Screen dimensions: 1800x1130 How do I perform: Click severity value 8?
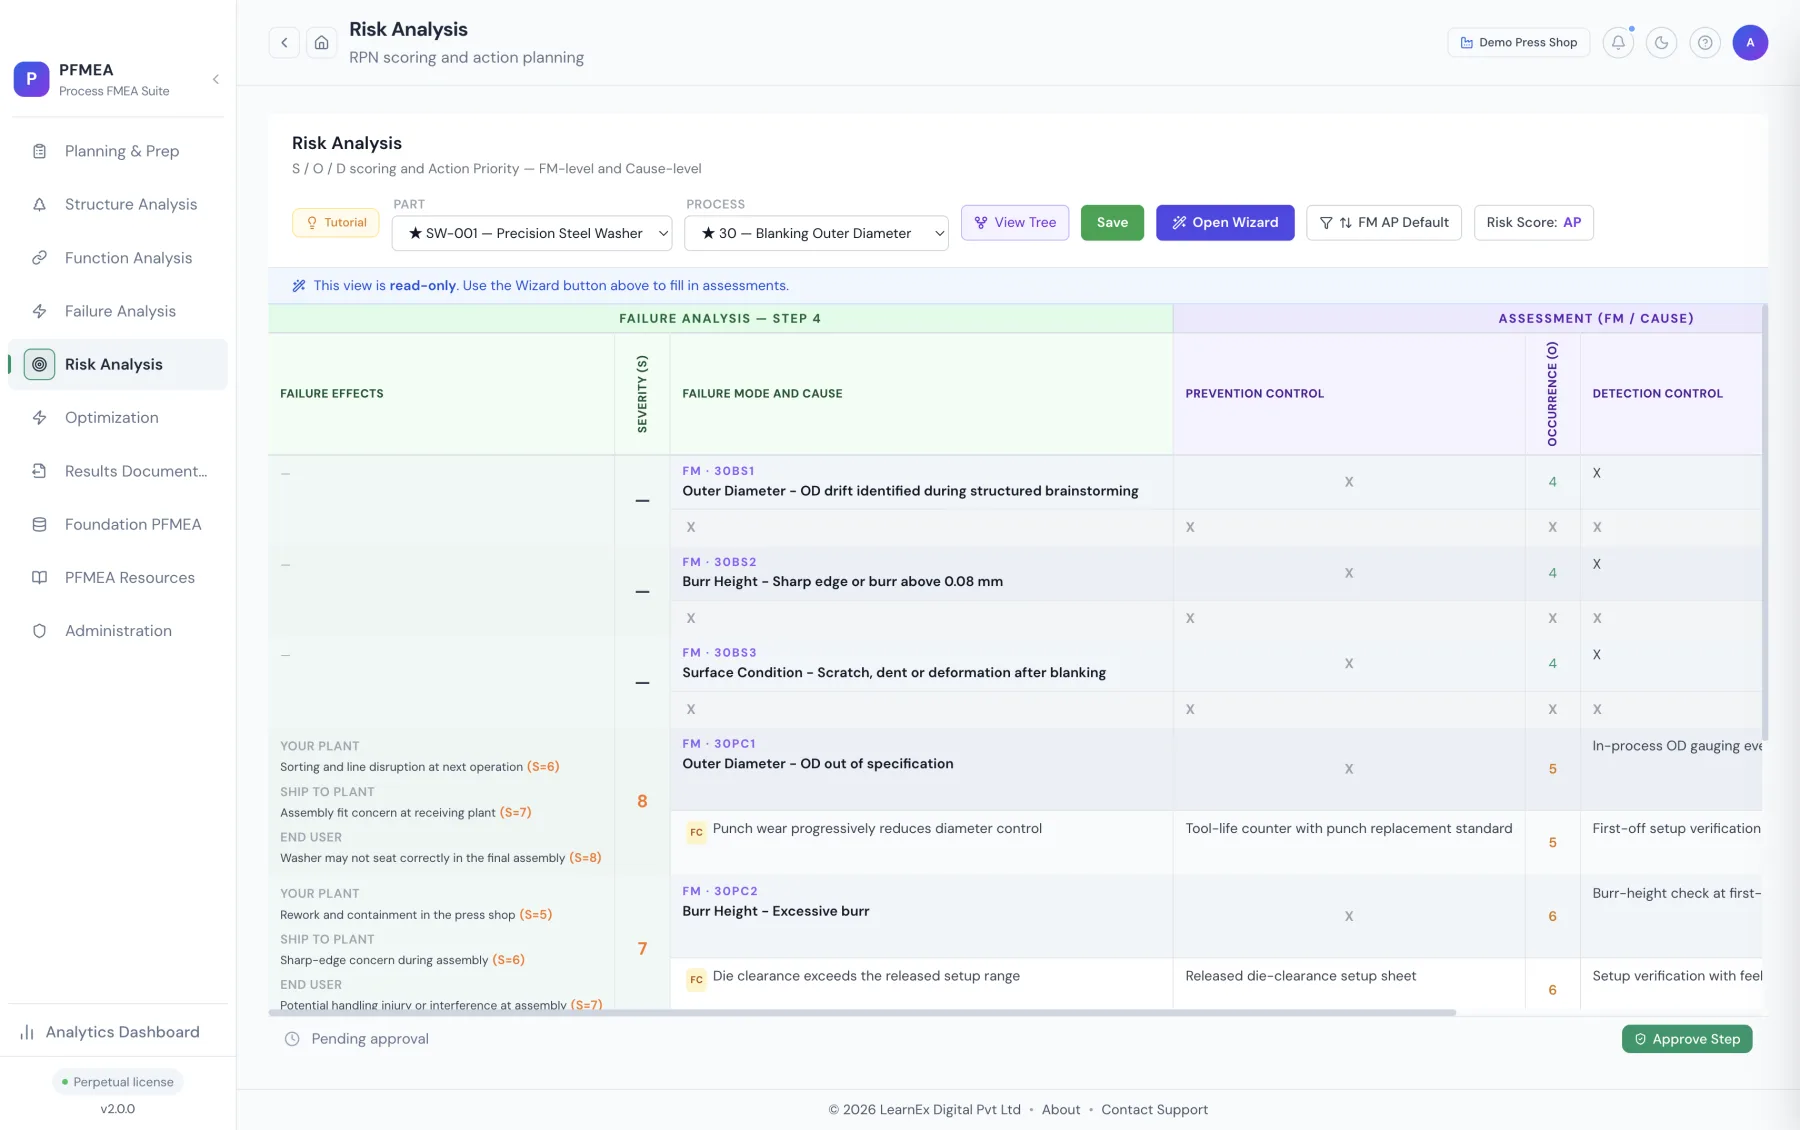click(642, 801)
